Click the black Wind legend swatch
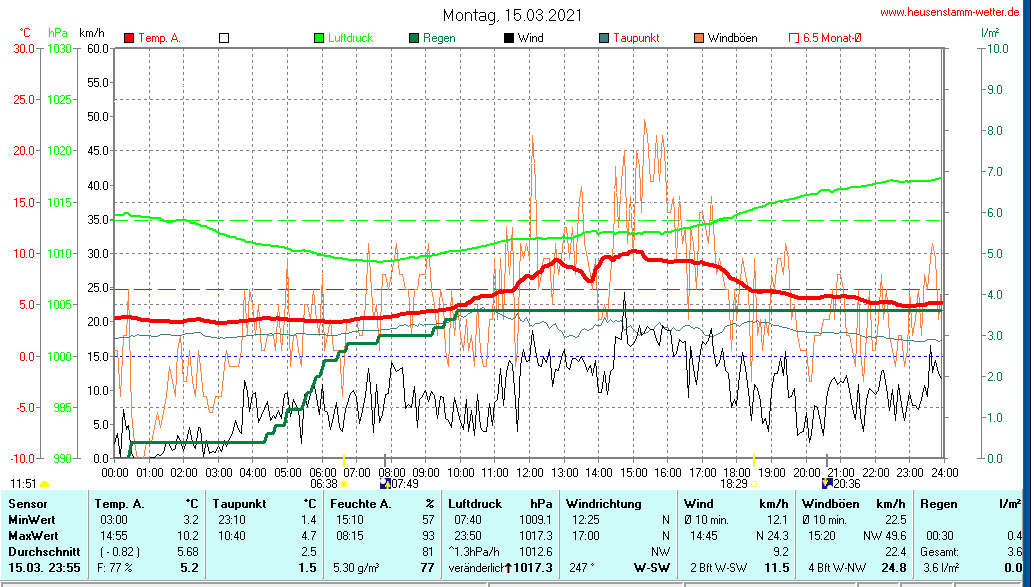The height and width of the screenshot is (587, 1034). point(508,38)
